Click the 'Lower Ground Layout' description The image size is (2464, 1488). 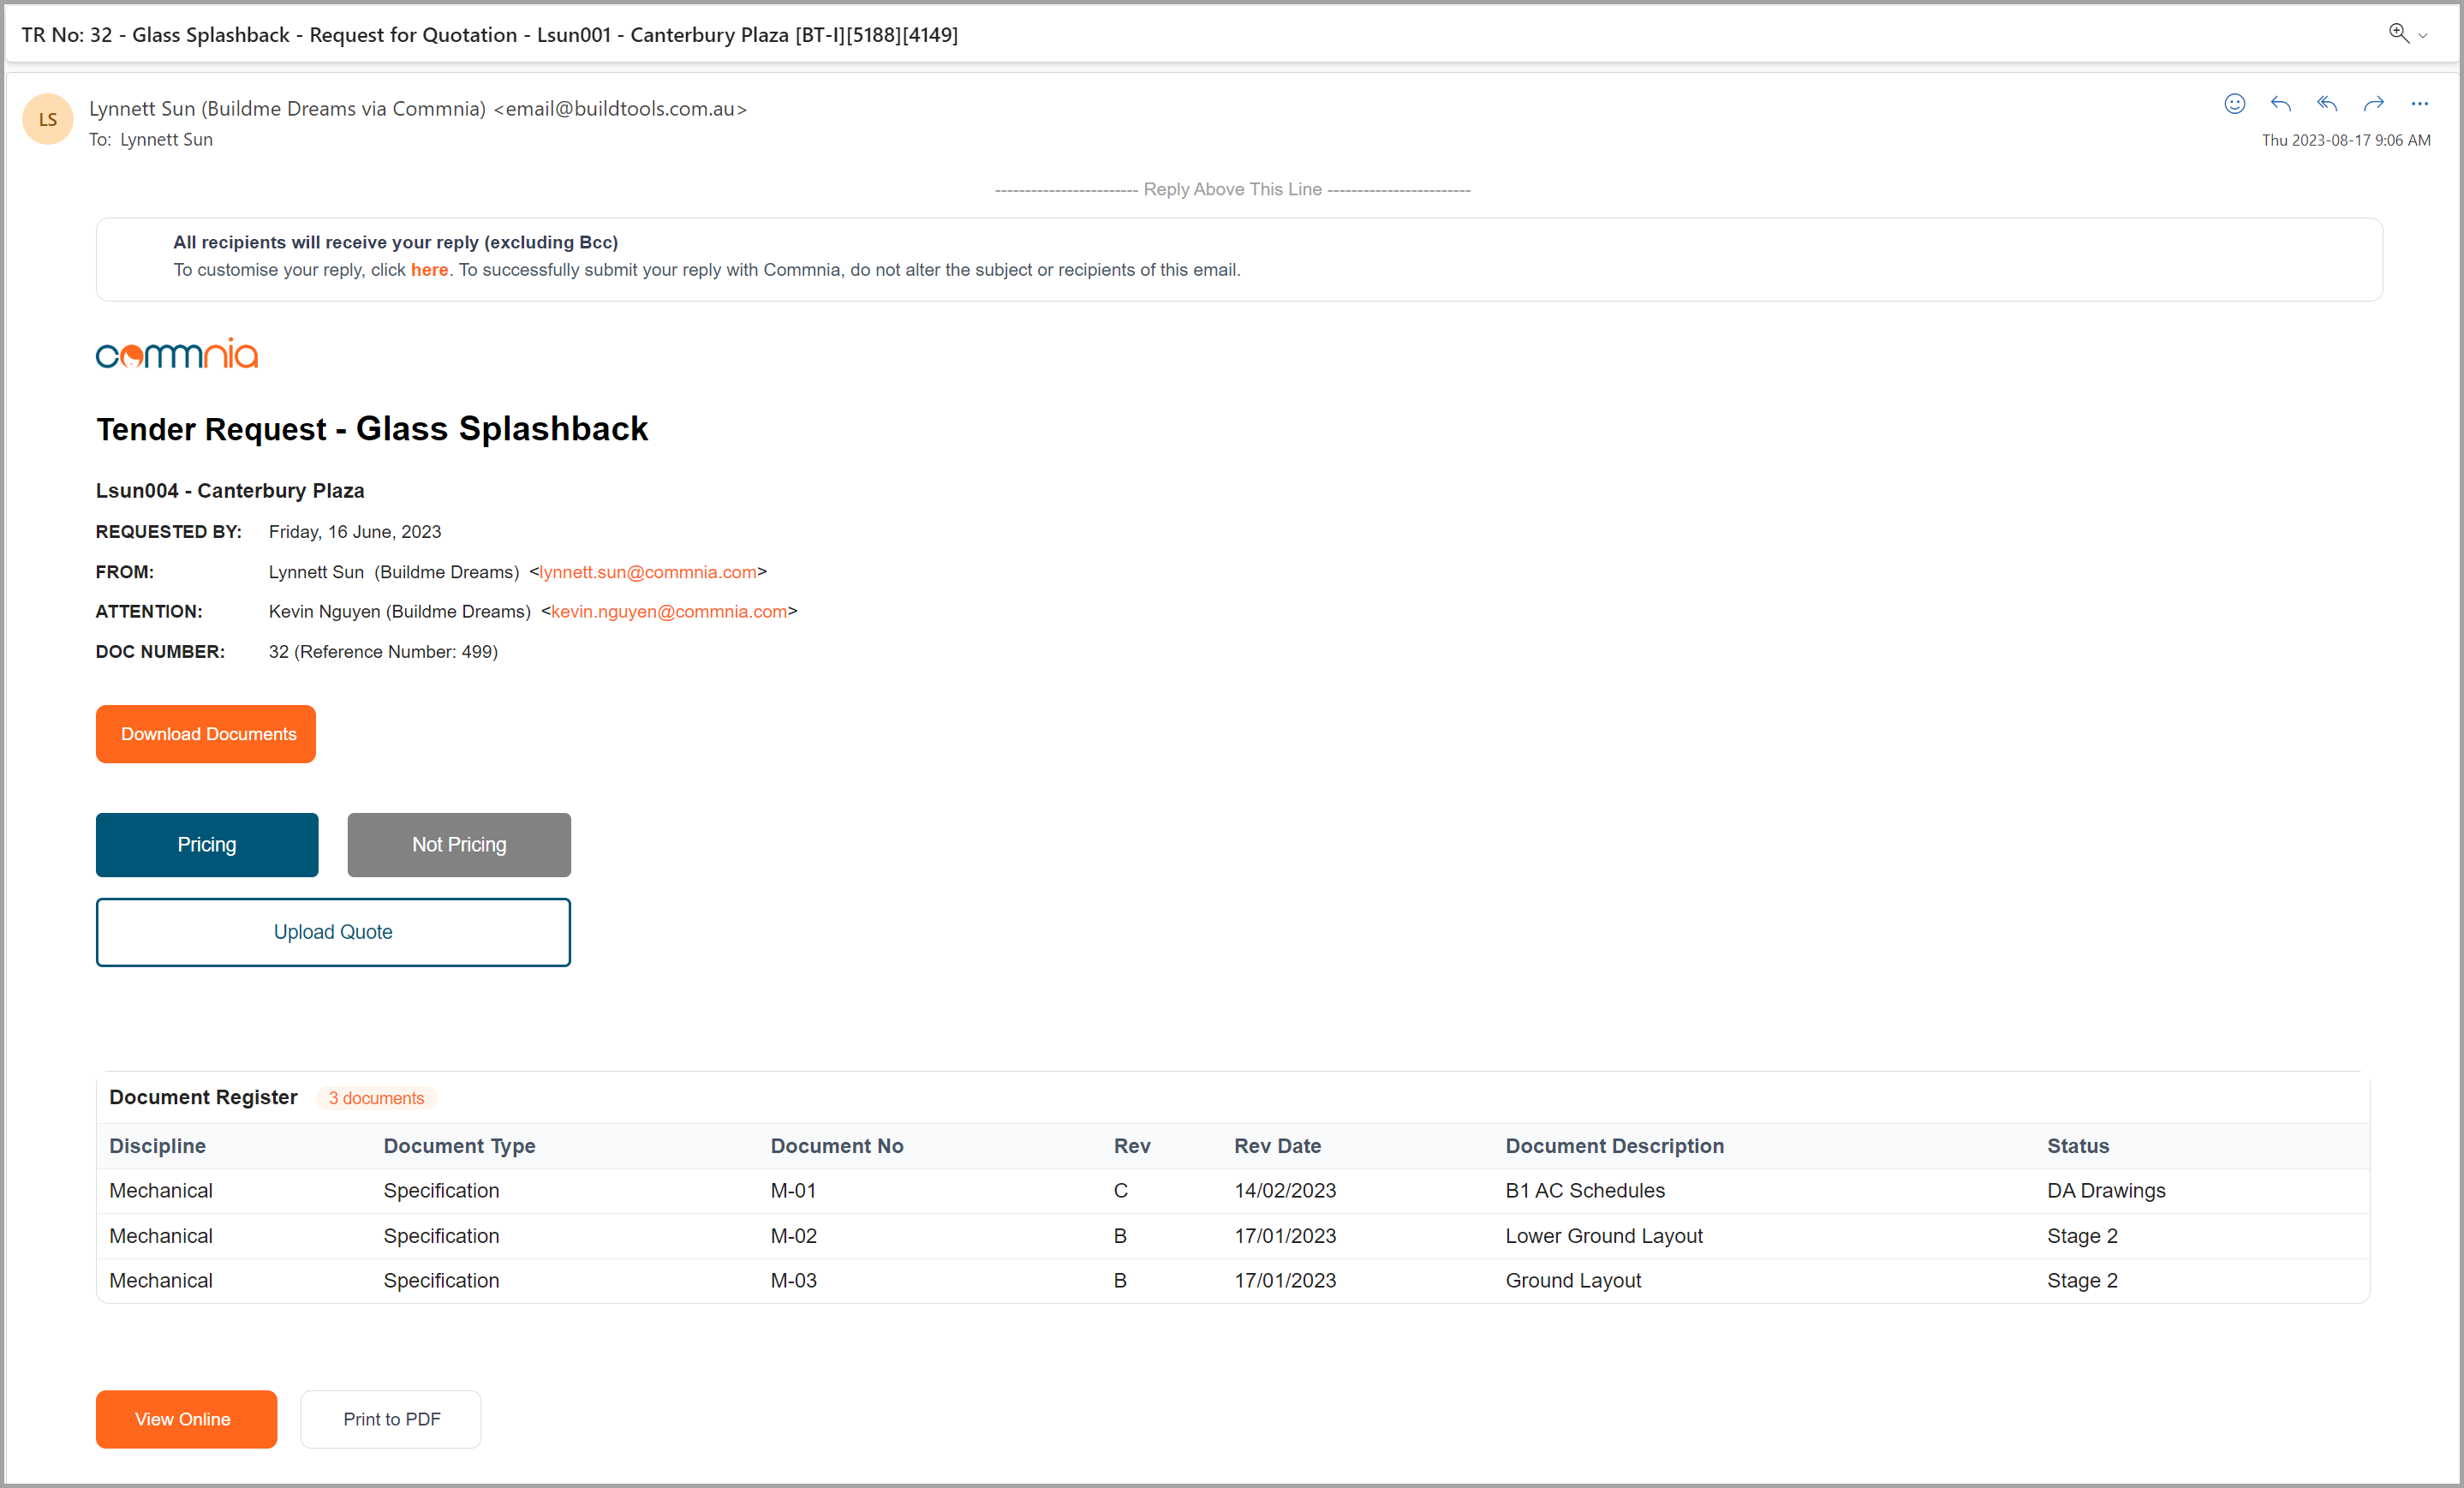[1604, 1236]
